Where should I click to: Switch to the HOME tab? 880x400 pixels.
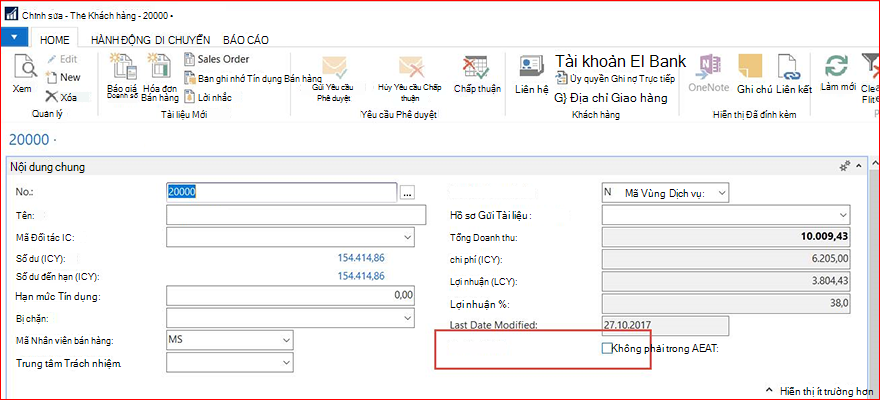(55, 40)
